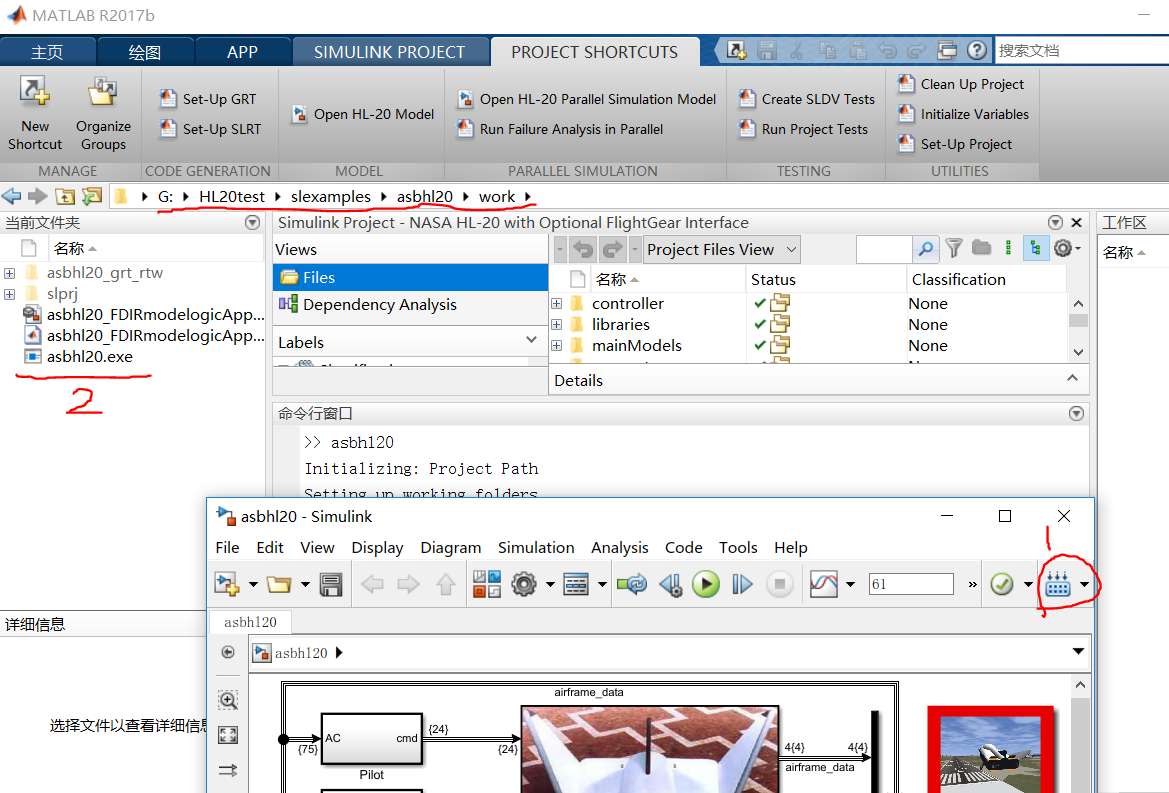This screenshot has width=1169, height=793.
Task: Toggle the tree view display in project panel
Action: (x=1035, y=249)
